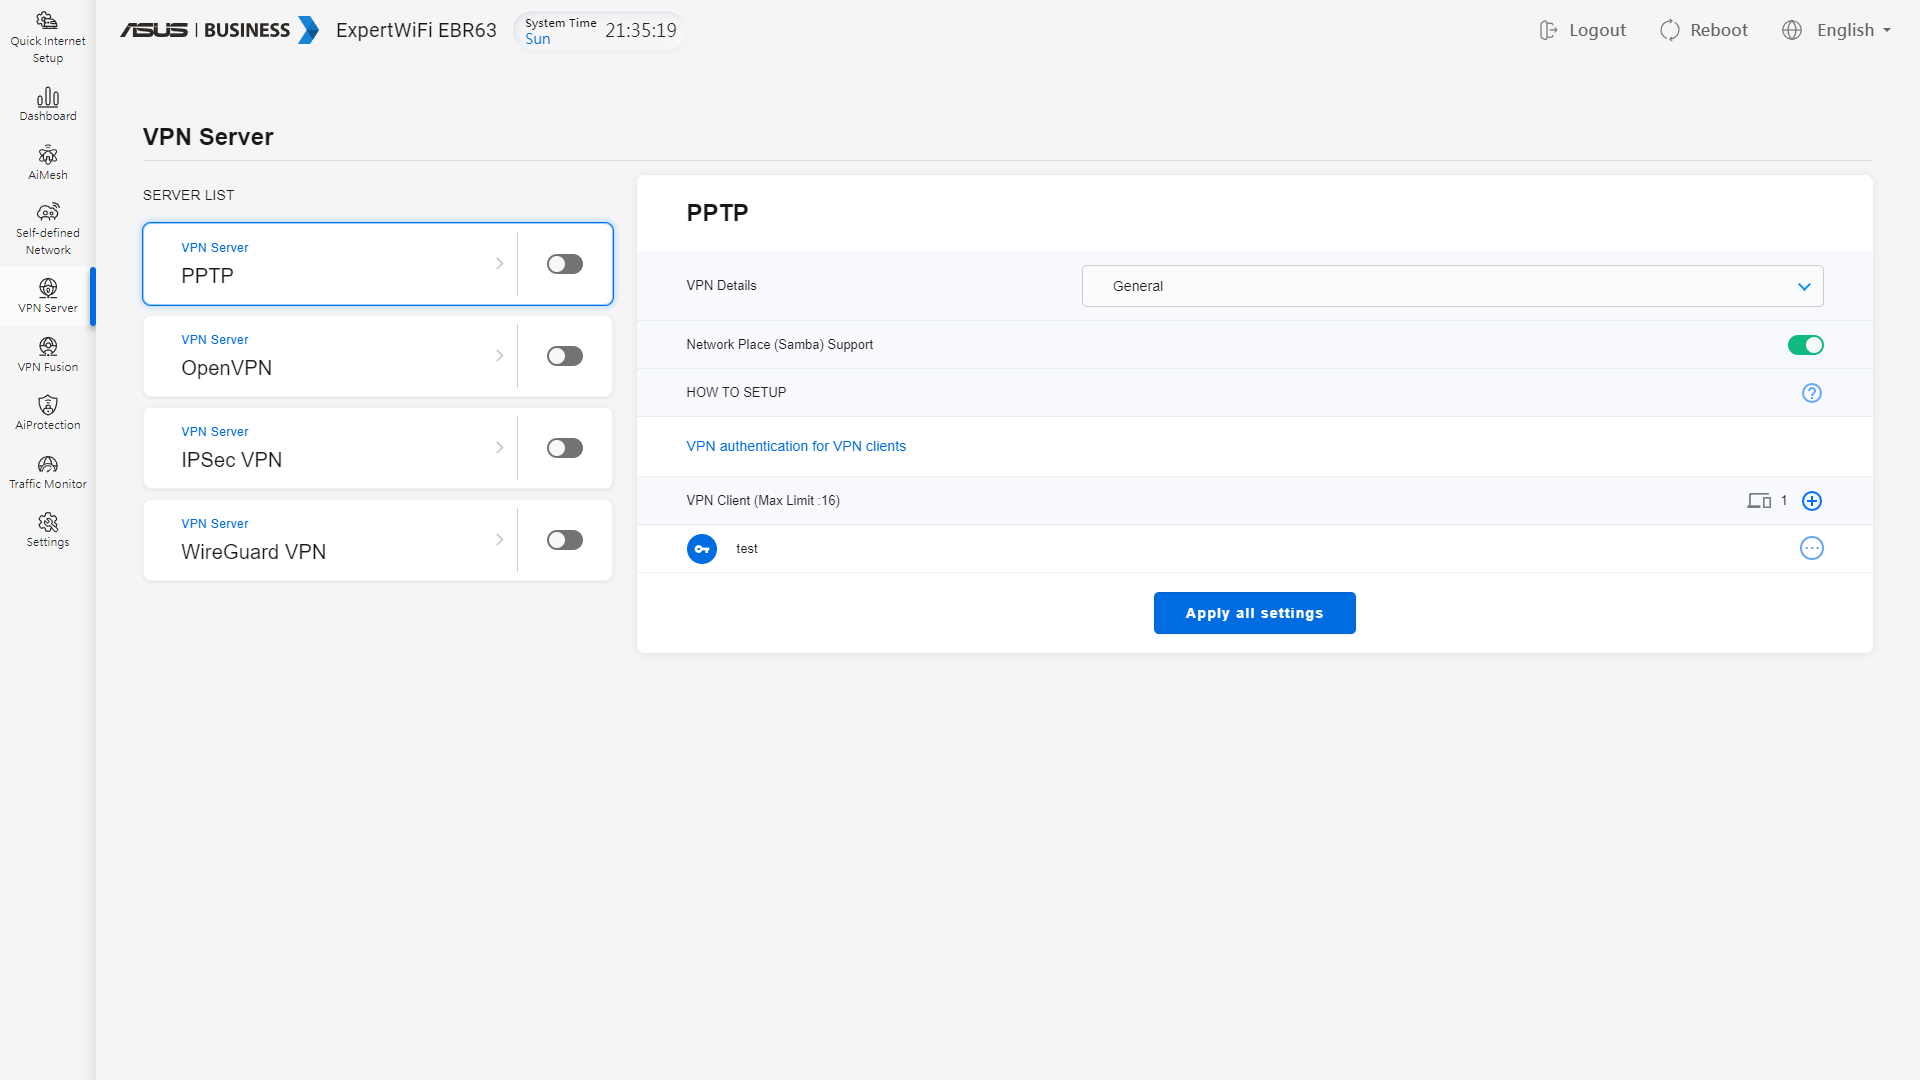Click the key icon for test account
This screenshot has width=1920, height=1080.
pyautogui.click(x=701, y=549)
